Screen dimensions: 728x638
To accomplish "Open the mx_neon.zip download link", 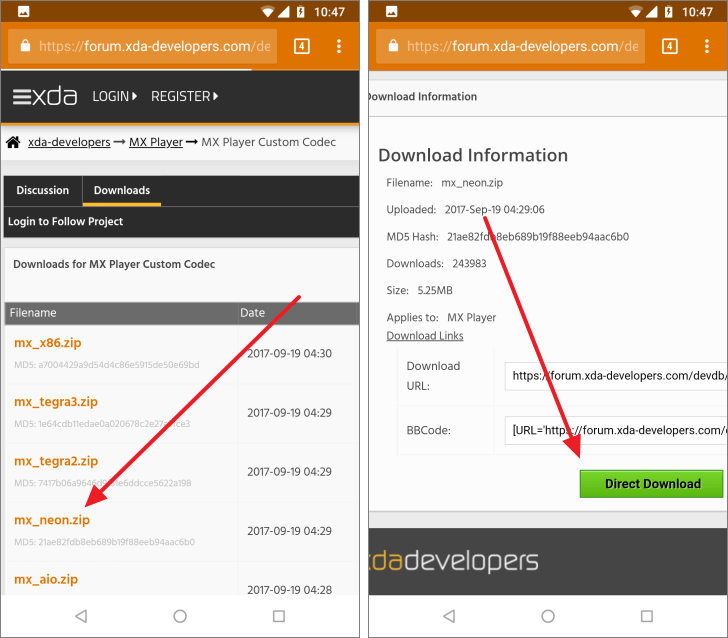I will pos(52,520).
